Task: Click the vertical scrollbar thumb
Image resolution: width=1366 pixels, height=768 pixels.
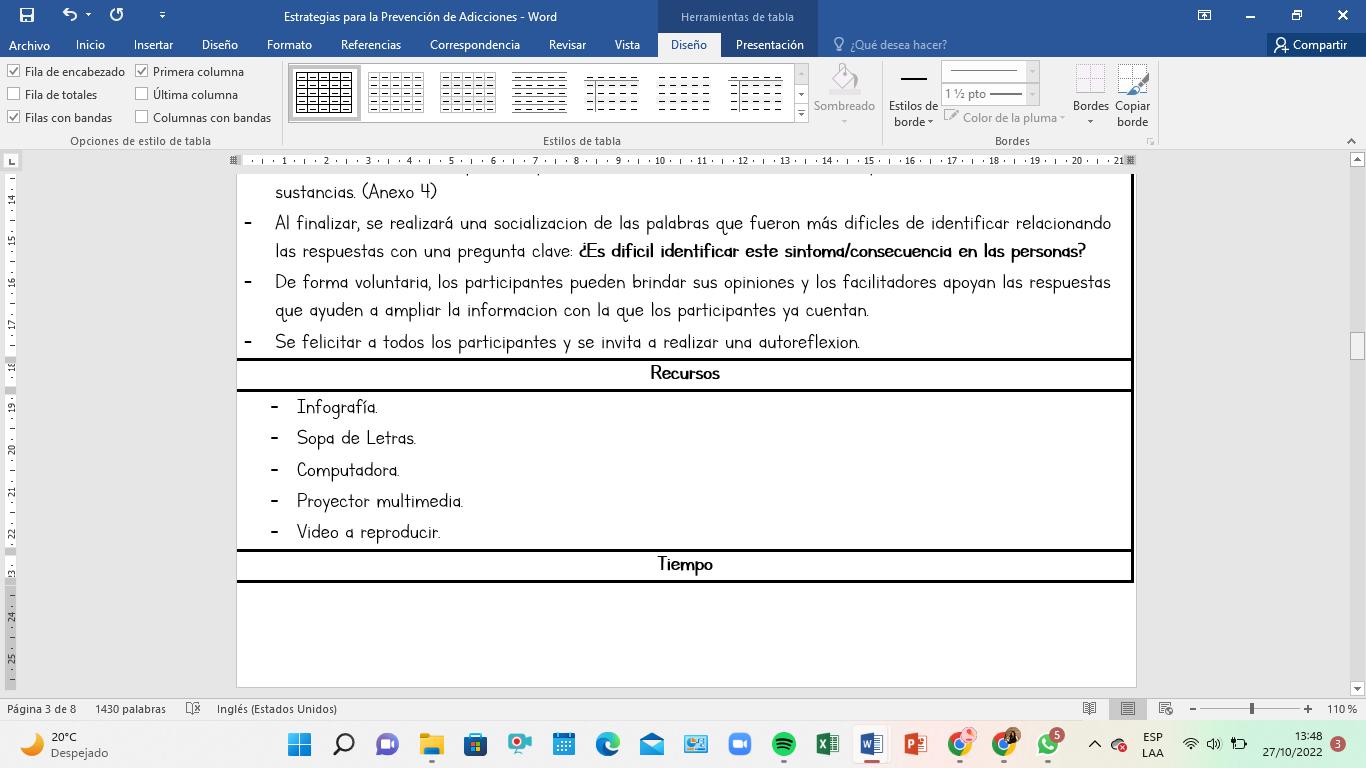Action: [x=1357, y=345]
